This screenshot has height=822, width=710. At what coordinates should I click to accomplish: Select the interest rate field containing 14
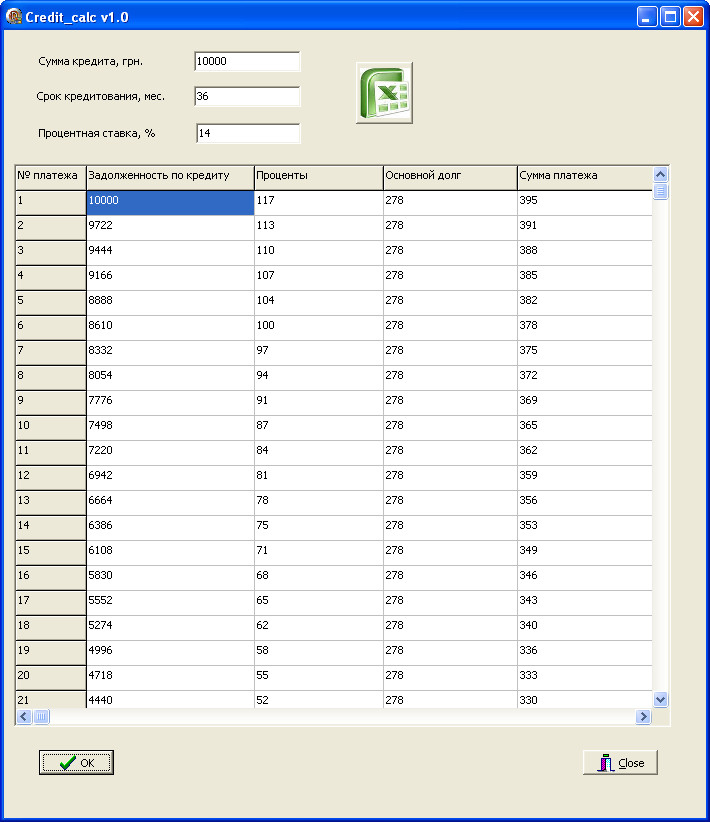point(247,133)
